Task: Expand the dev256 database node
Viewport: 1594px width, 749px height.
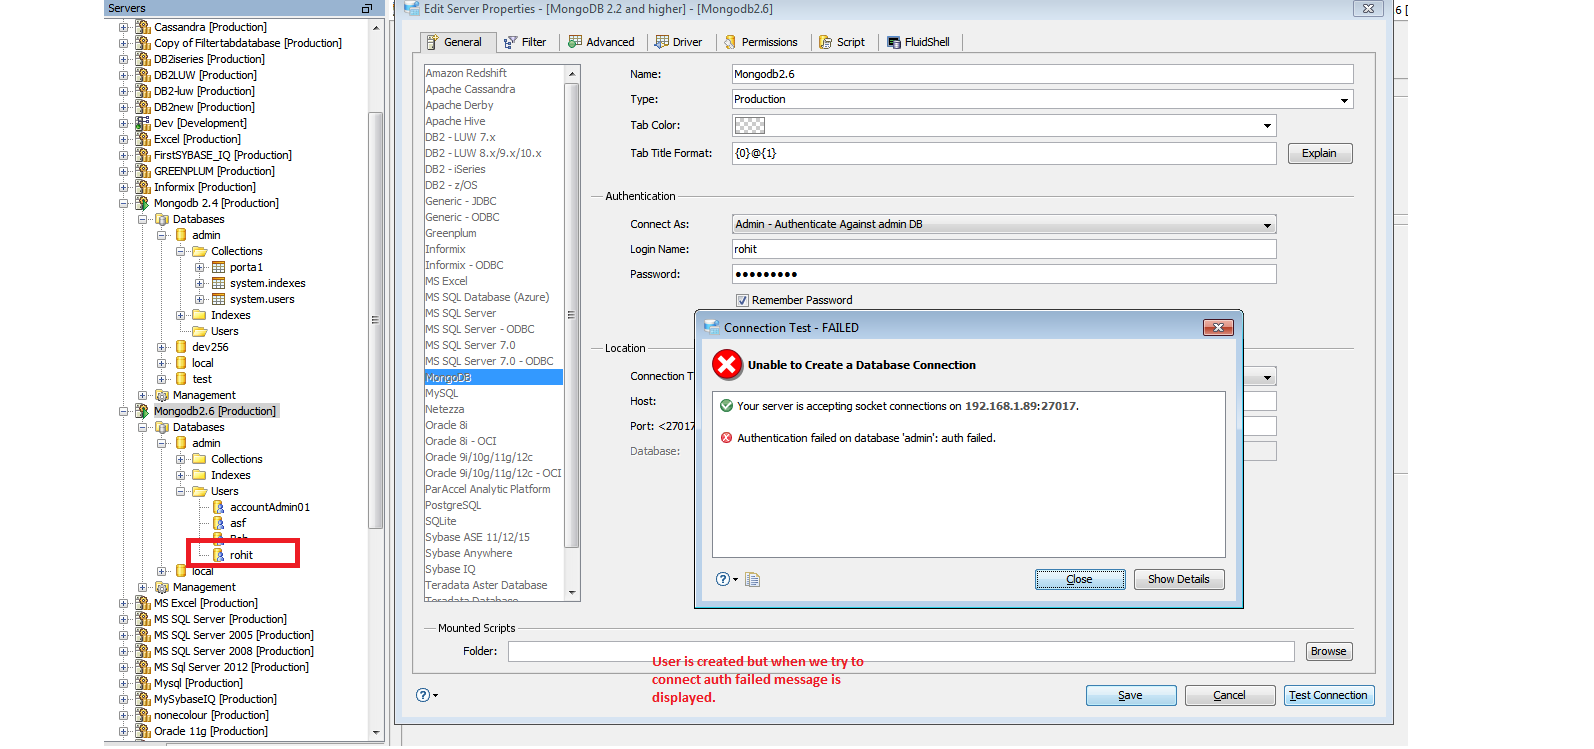Action: coord(162,347)
